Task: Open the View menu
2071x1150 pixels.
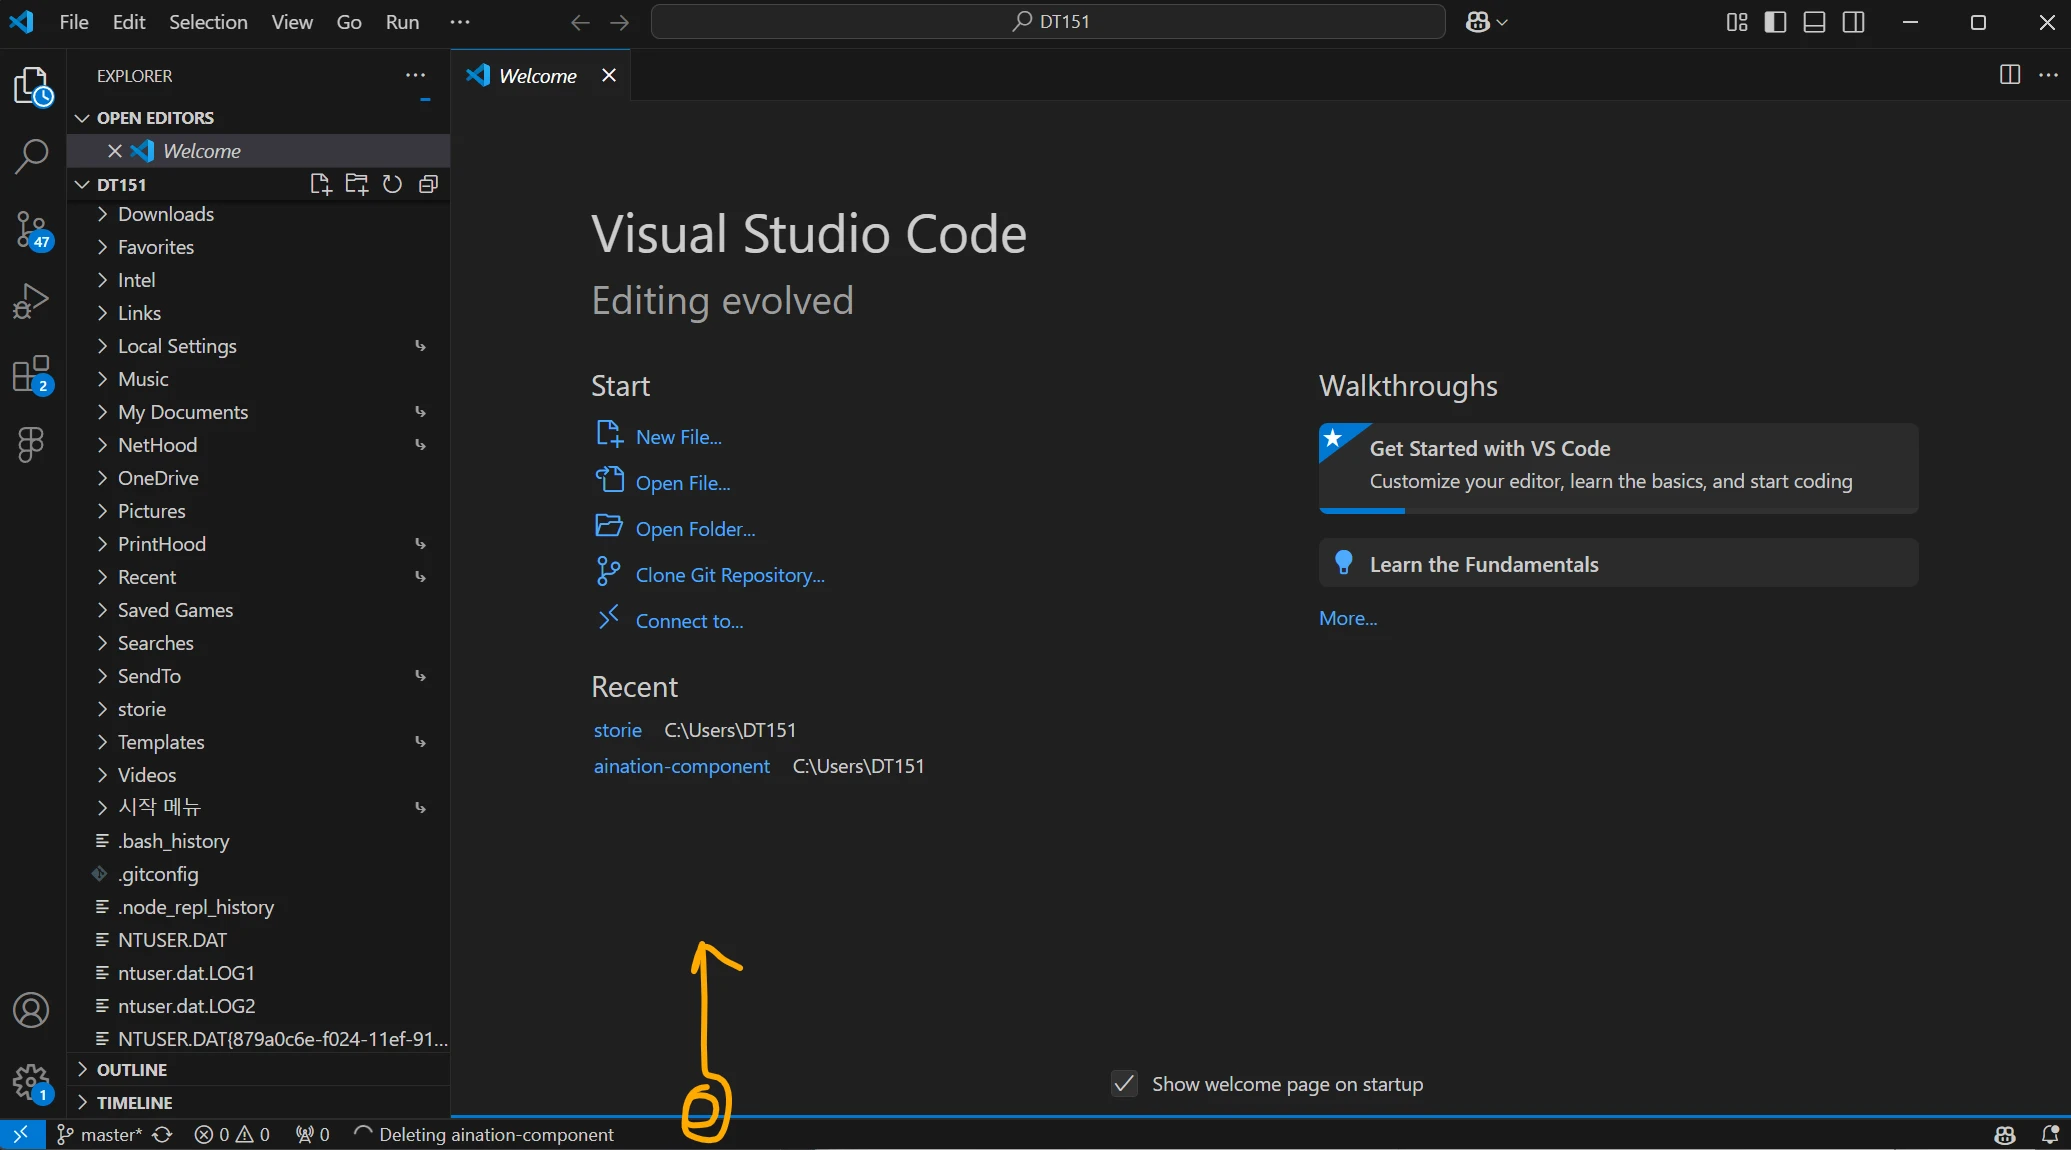Action: click(292, 22)
